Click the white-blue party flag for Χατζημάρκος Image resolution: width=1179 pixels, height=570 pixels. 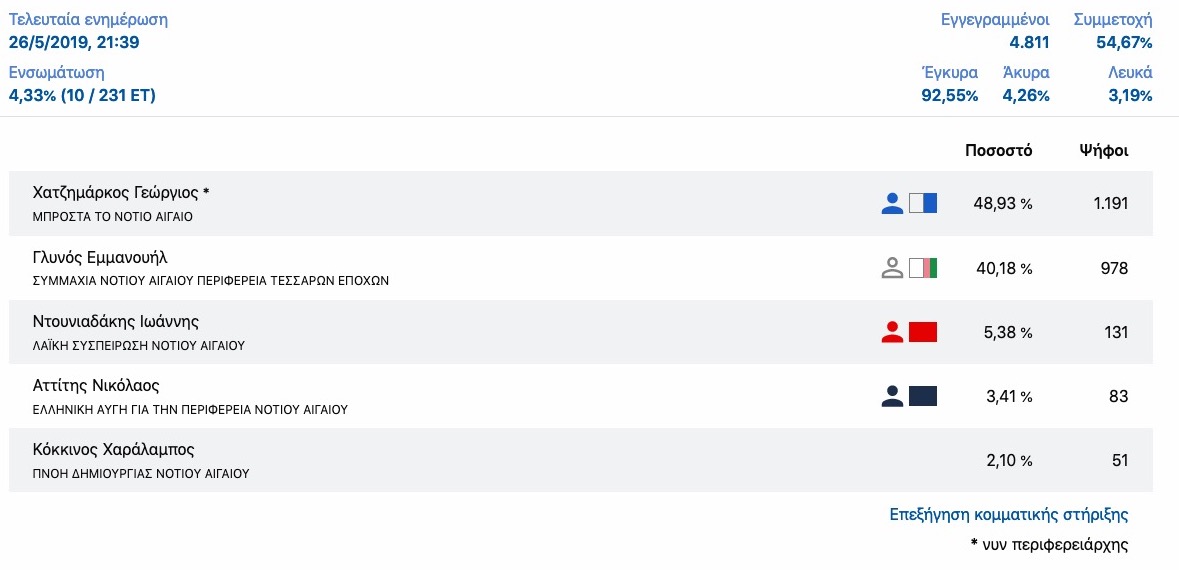coord(922,204)
